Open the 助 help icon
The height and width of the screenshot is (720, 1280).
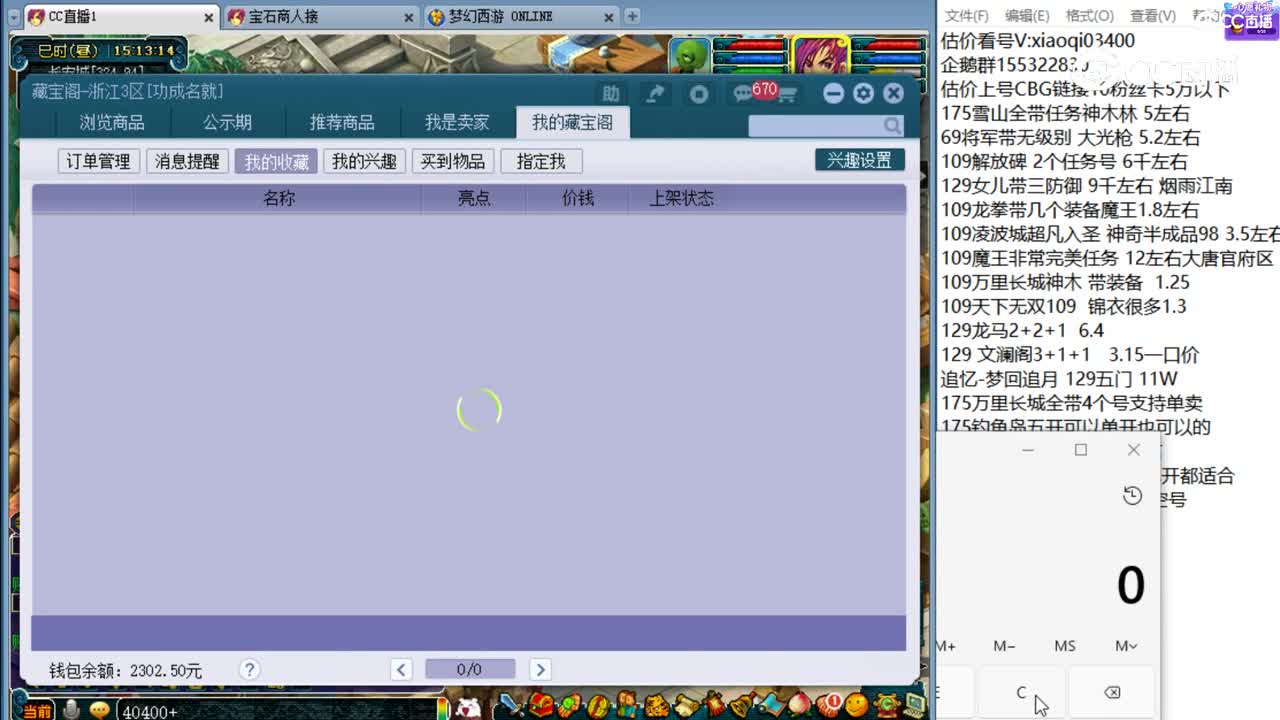click(x=611, y=92)
